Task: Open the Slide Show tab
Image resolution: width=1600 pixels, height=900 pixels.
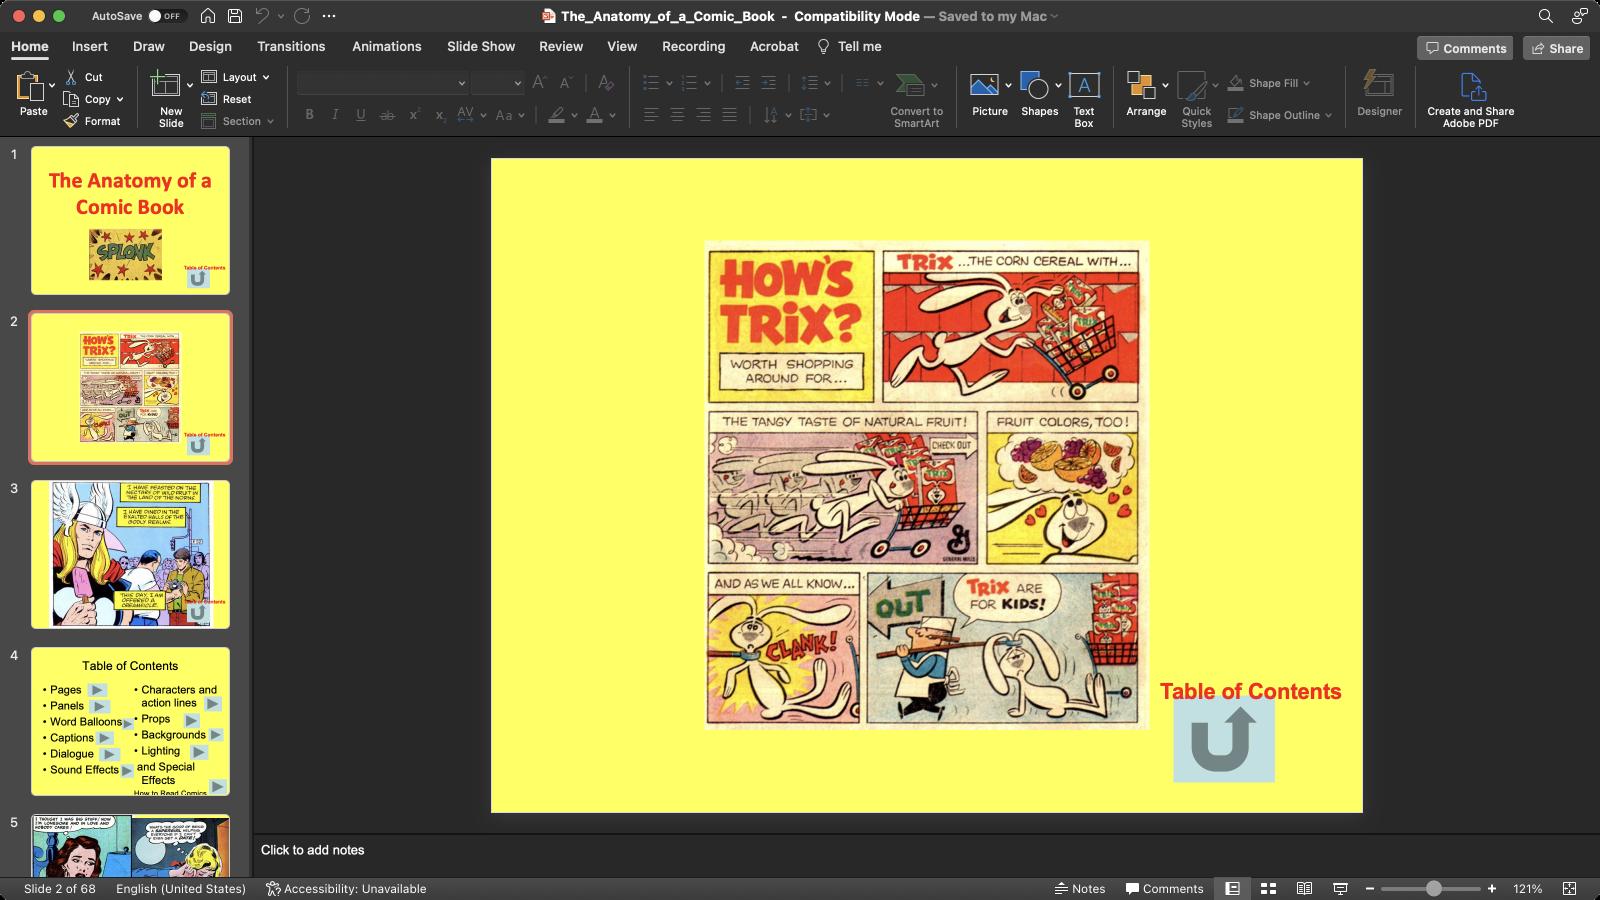Action: [x=481, y=46]
